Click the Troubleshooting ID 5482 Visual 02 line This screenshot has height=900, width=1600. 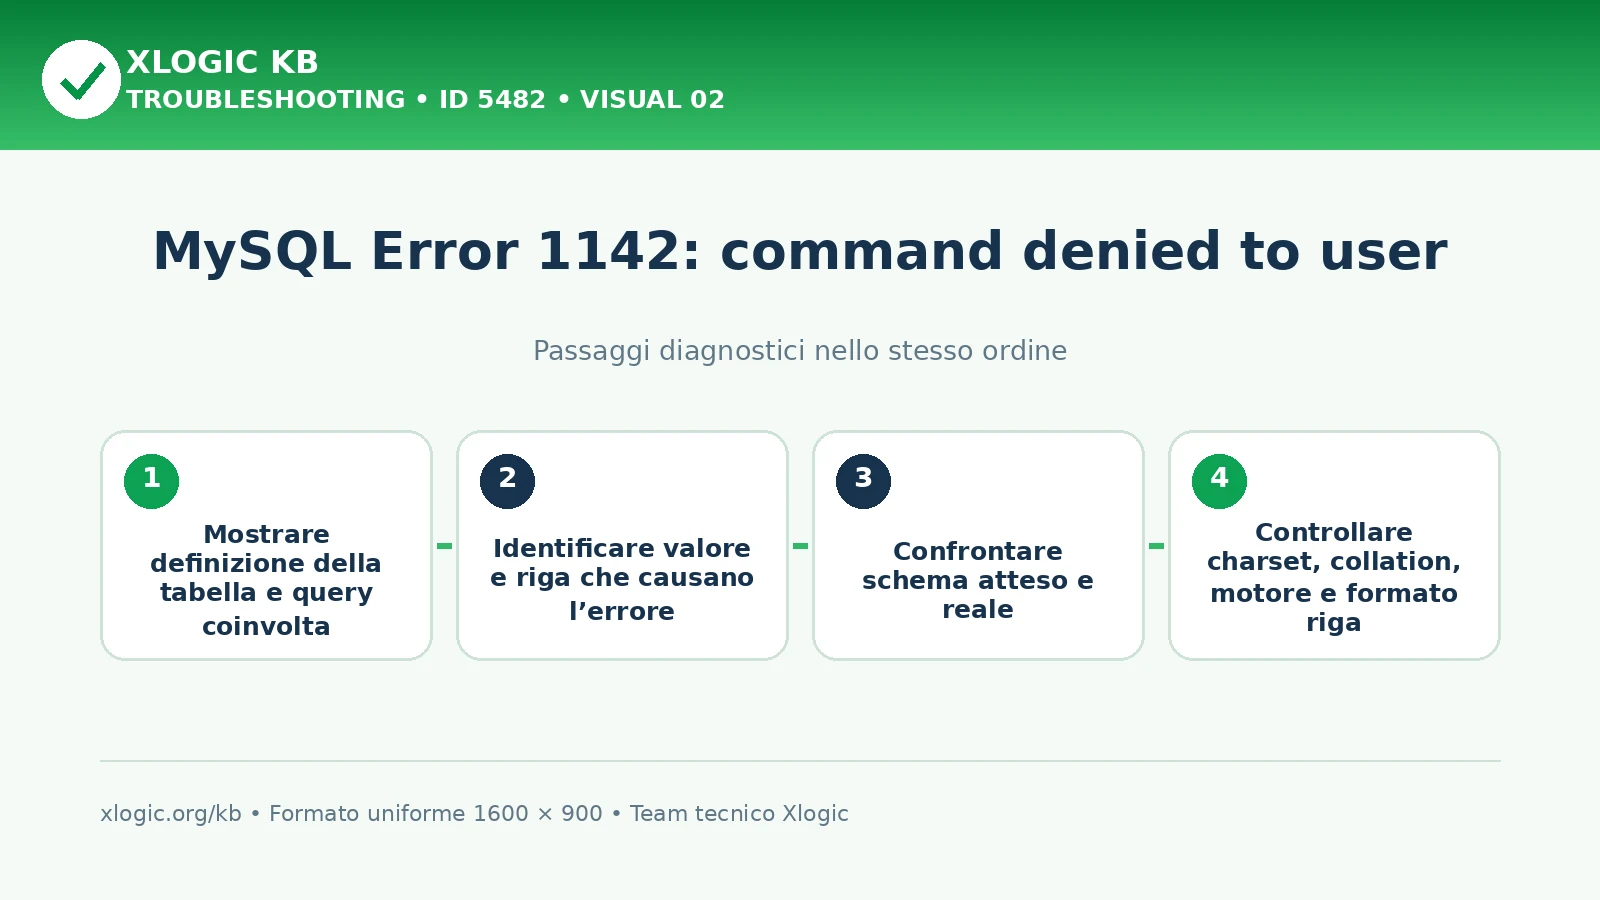click(425, 100)
